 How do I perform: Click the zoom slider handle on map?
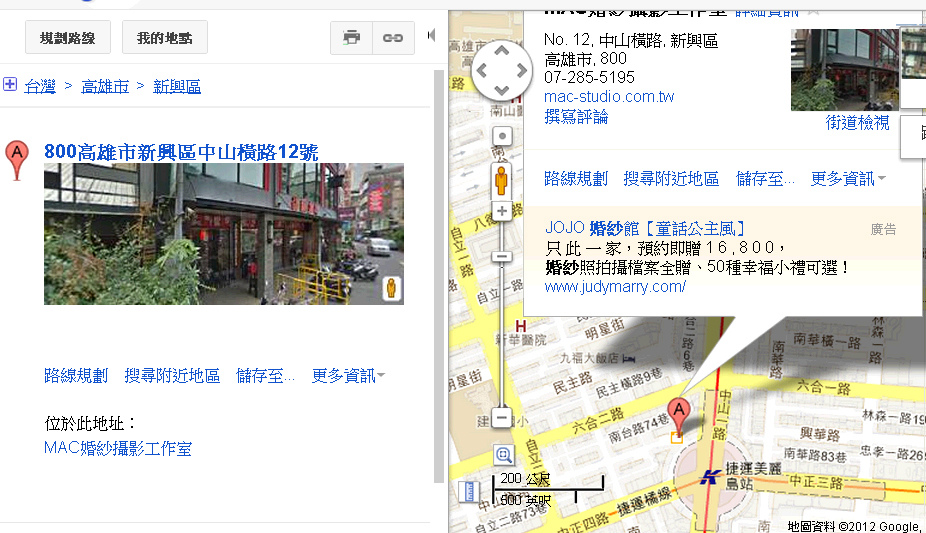click(x=502, y=257)
